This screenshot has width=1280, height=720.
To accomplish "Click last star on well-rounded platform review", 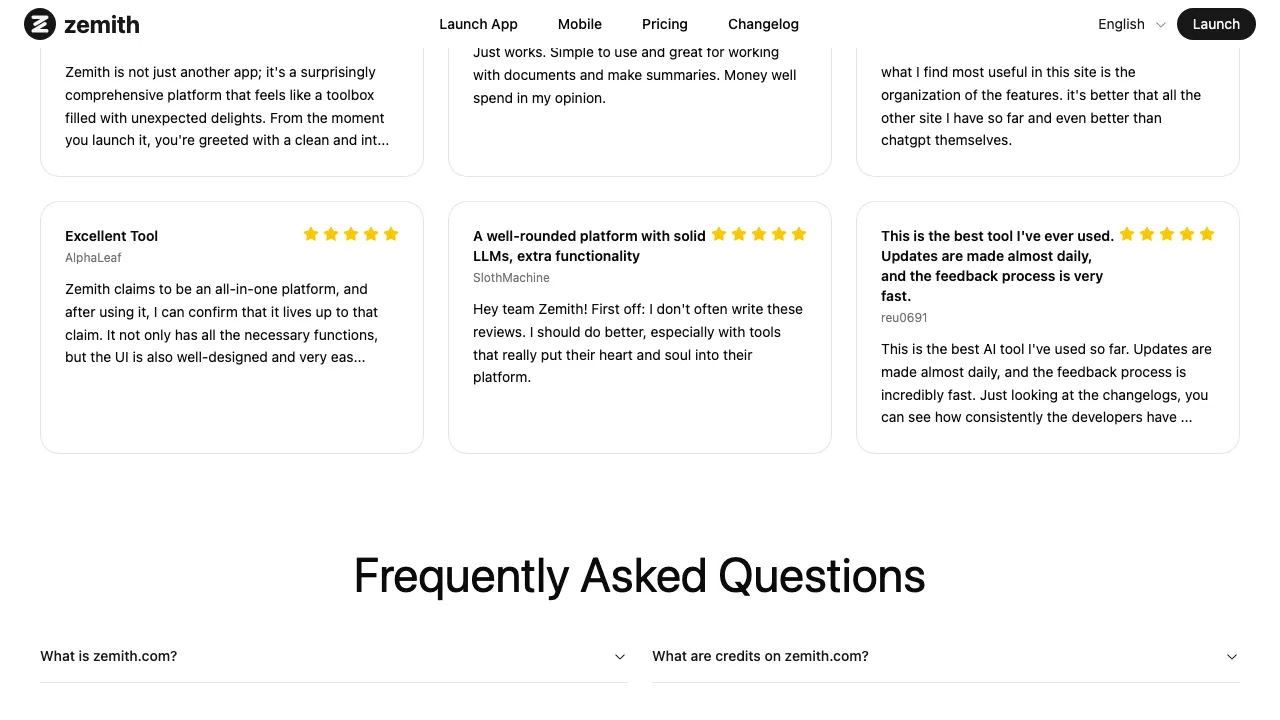I will [x=799, y=234].
